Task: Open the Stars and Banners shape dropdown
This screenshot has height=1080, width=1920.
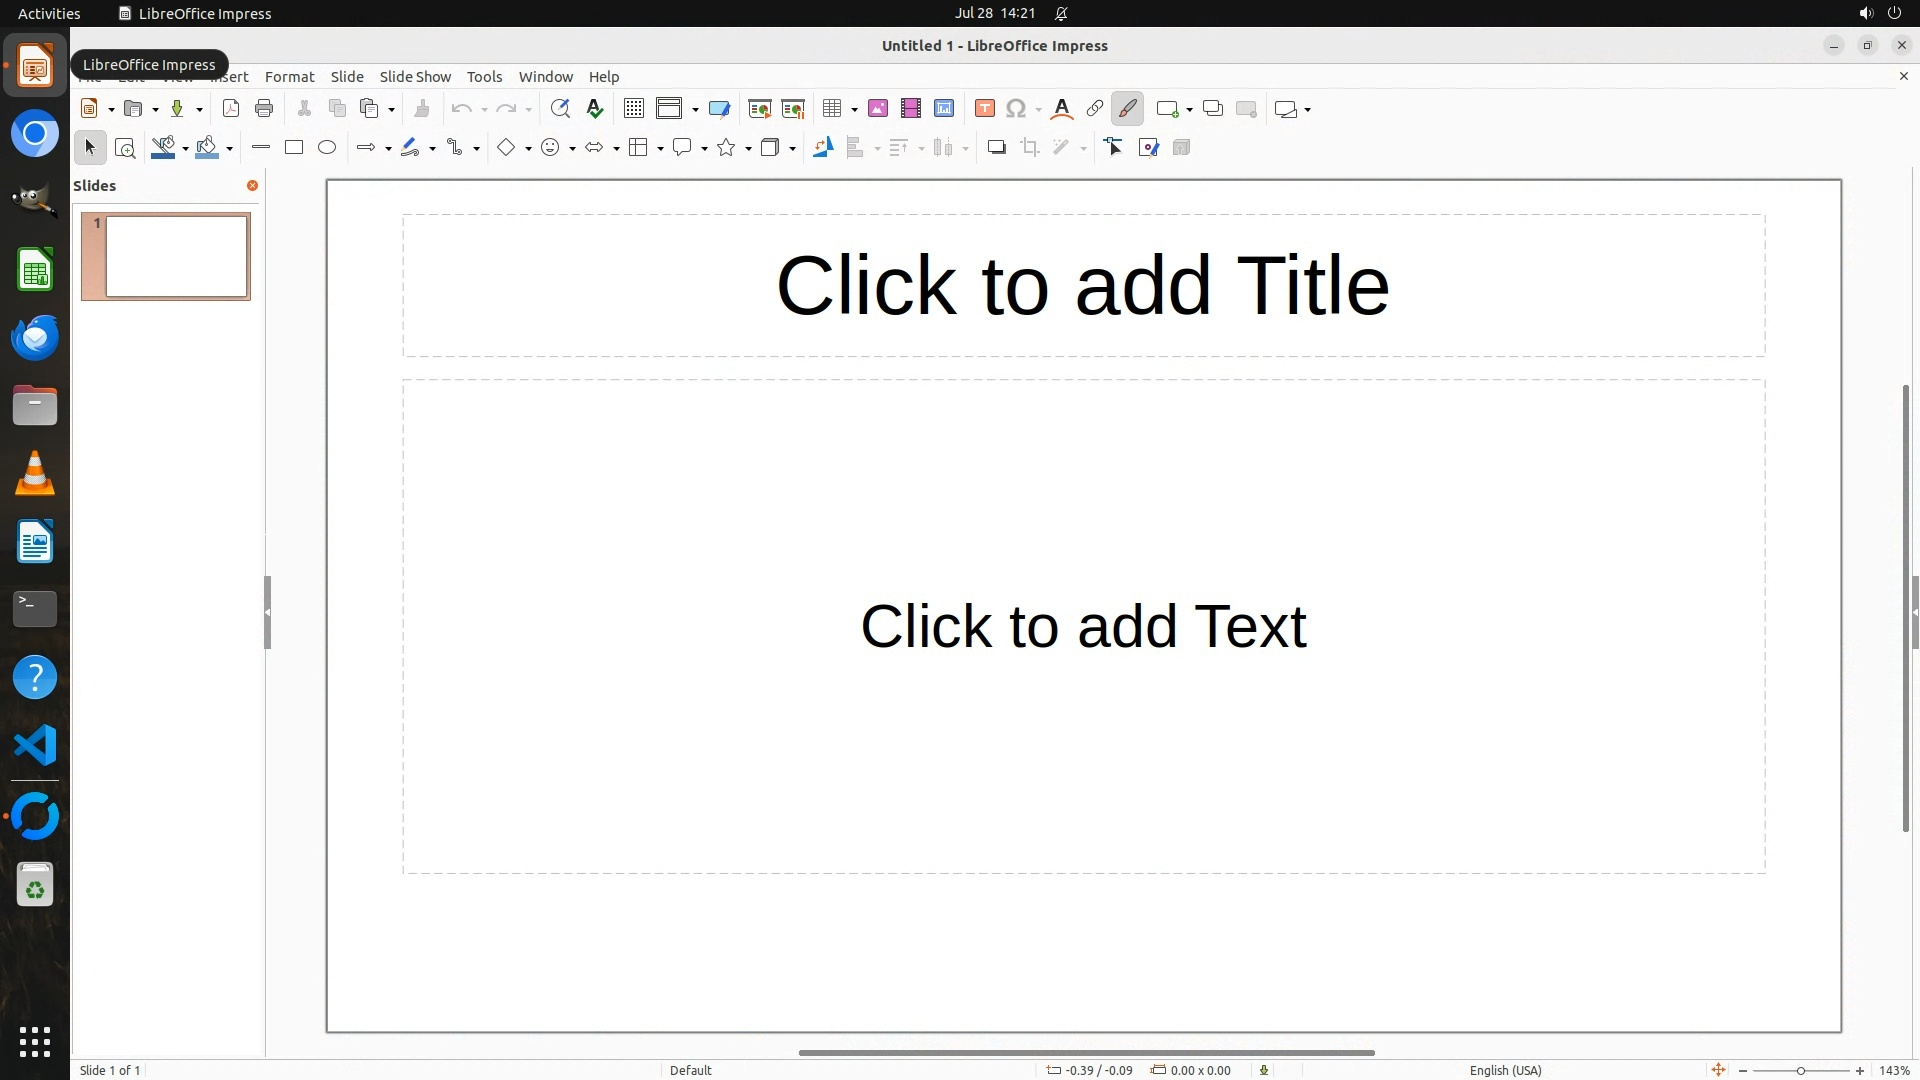Action: [x=748, y=149]
